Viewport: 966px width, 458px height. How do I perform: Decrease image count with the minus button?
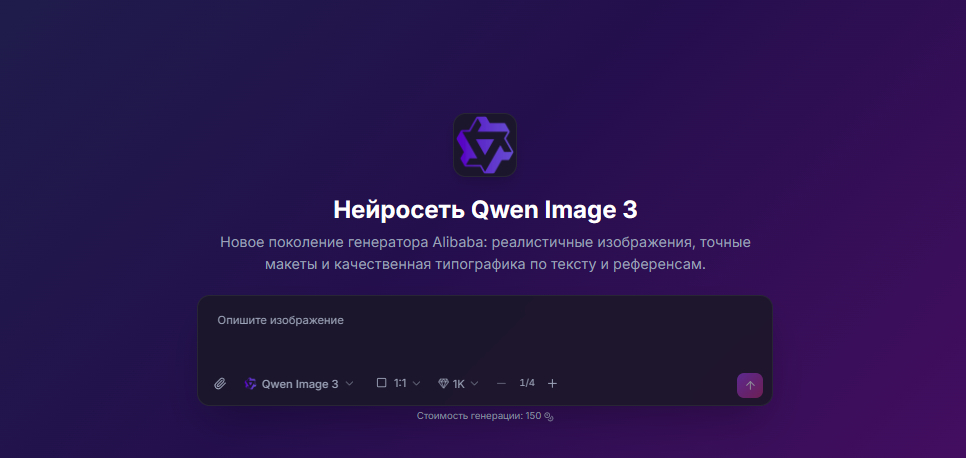[x=501, y=383]
